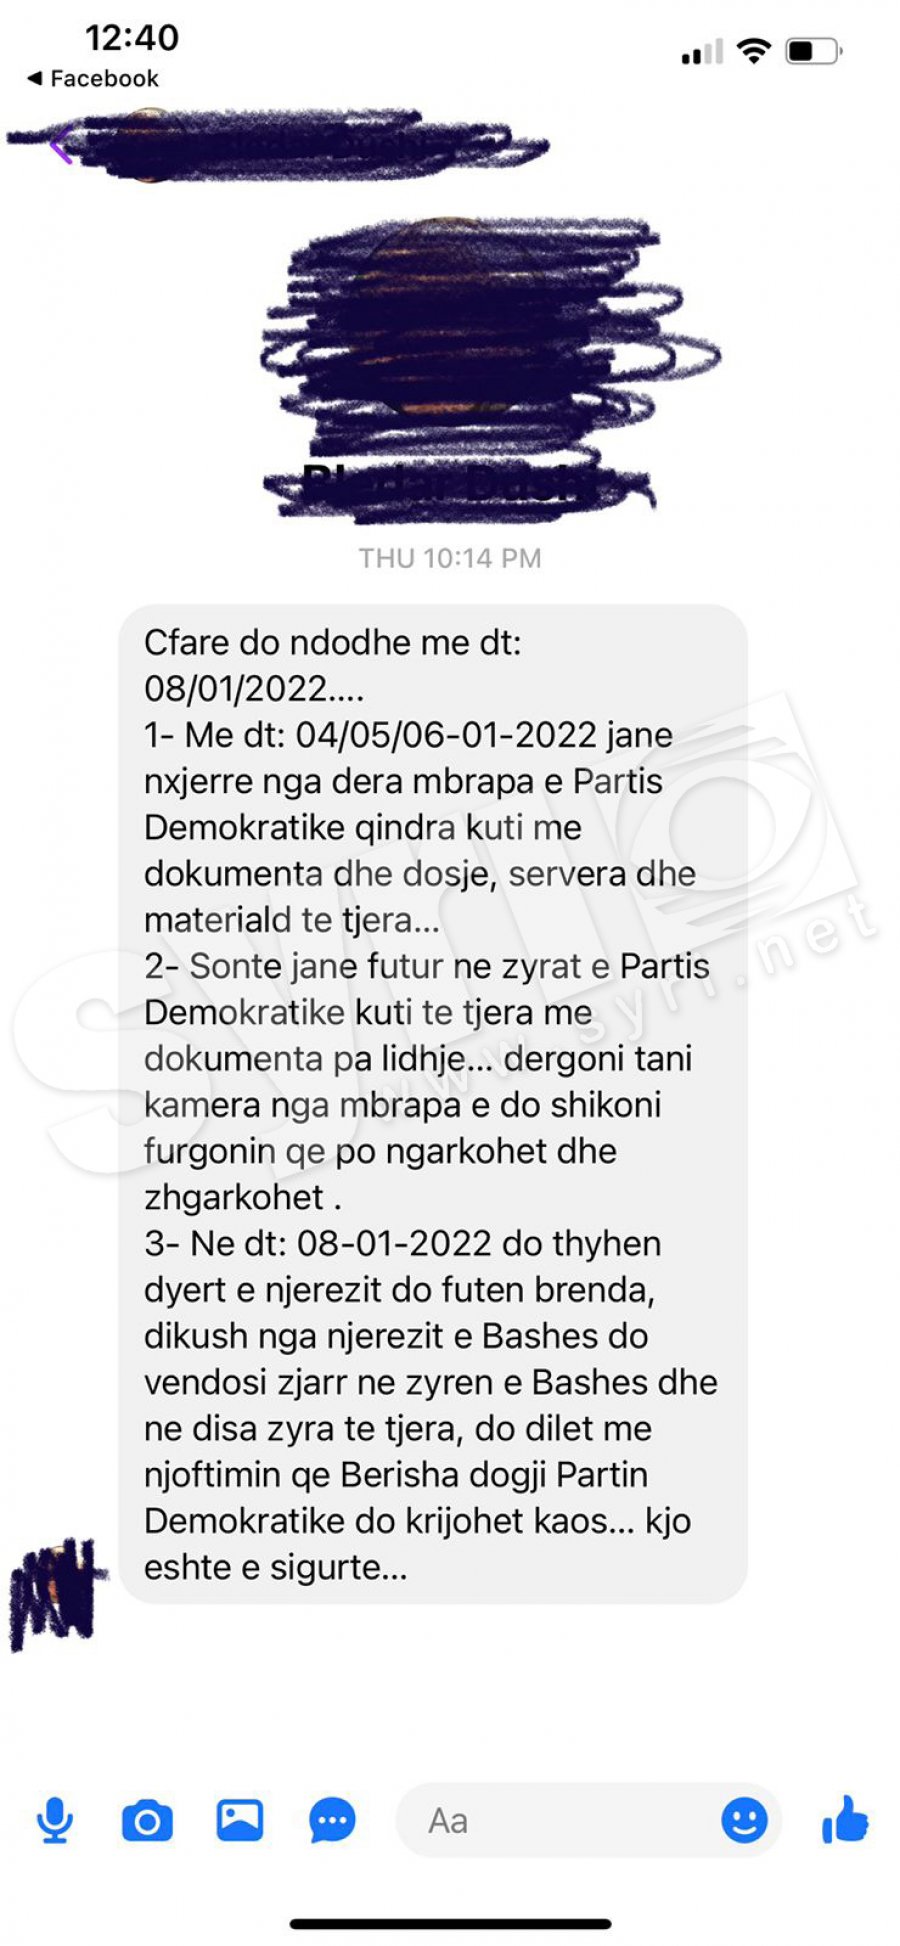The image size is (900, 1946).
Task: Tap the 12:40 clock
Action: tap(132, 37)
